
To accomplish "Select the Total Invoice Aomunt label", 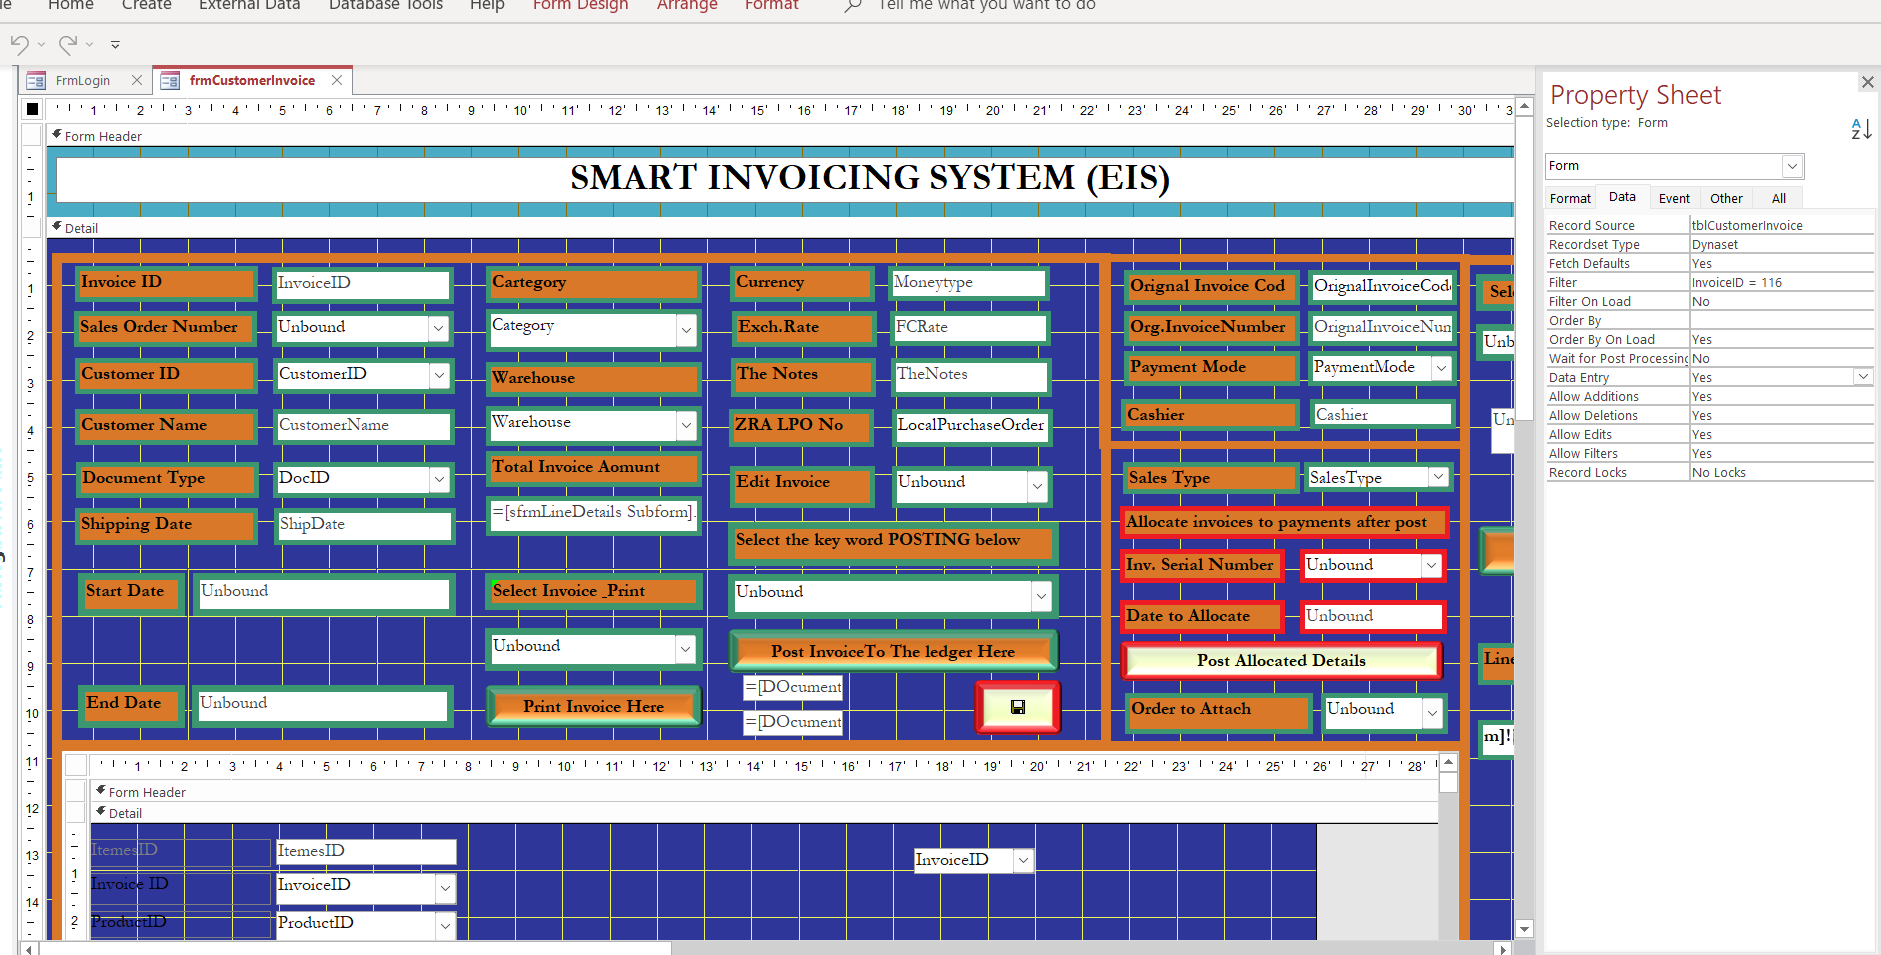I will 593,467.
